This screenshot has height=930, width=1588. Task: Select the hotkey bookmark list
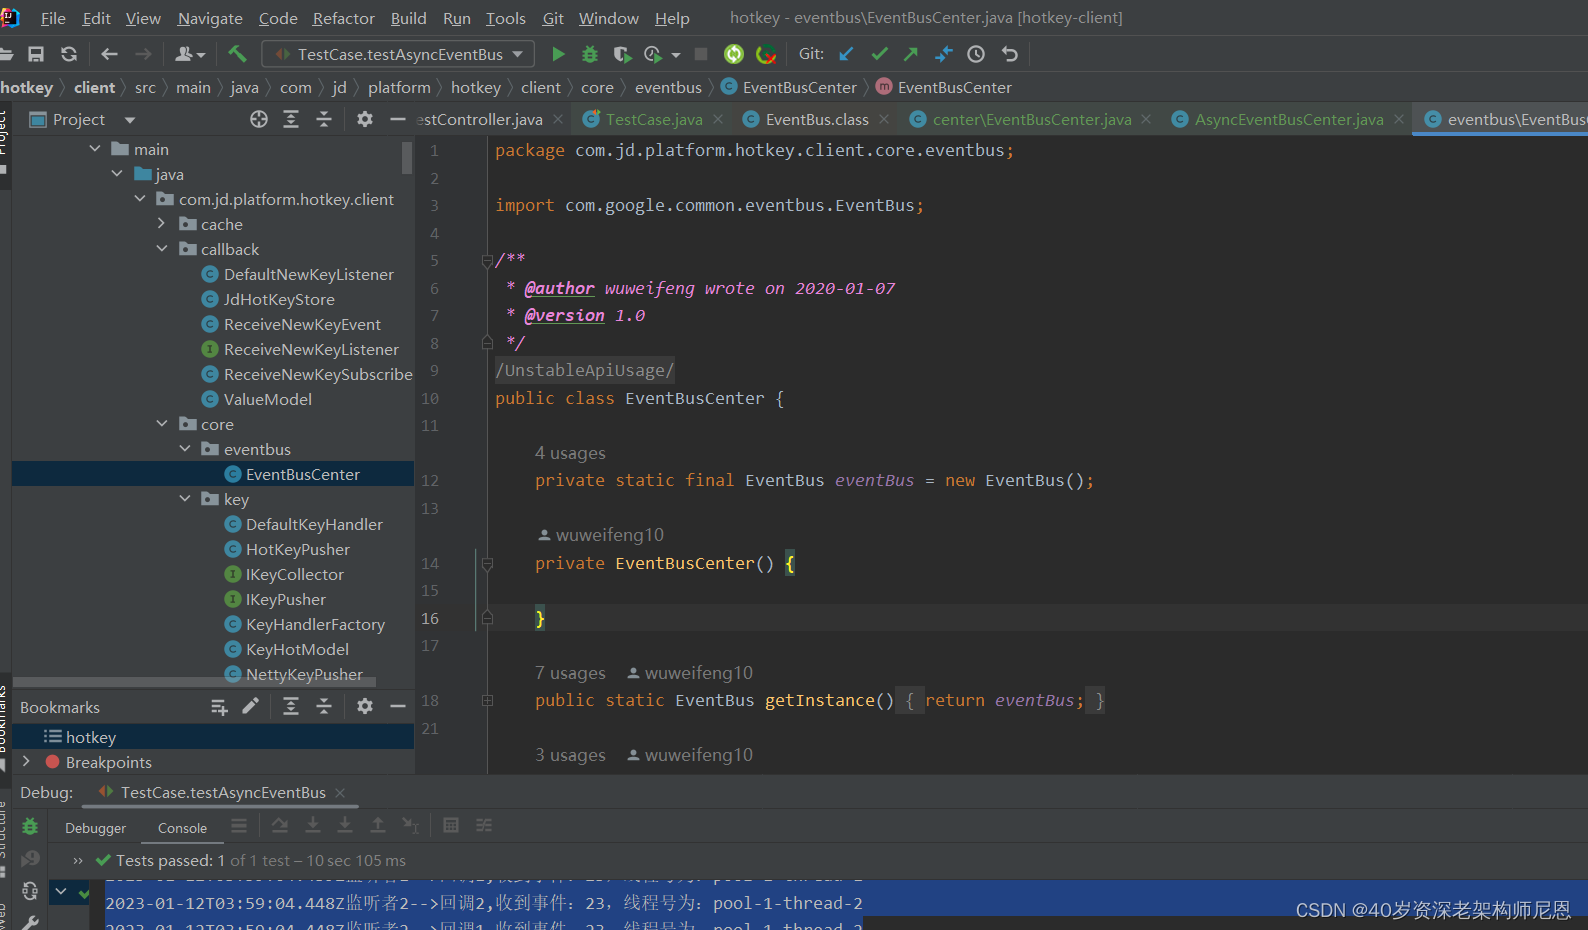(x=91, y=737)
